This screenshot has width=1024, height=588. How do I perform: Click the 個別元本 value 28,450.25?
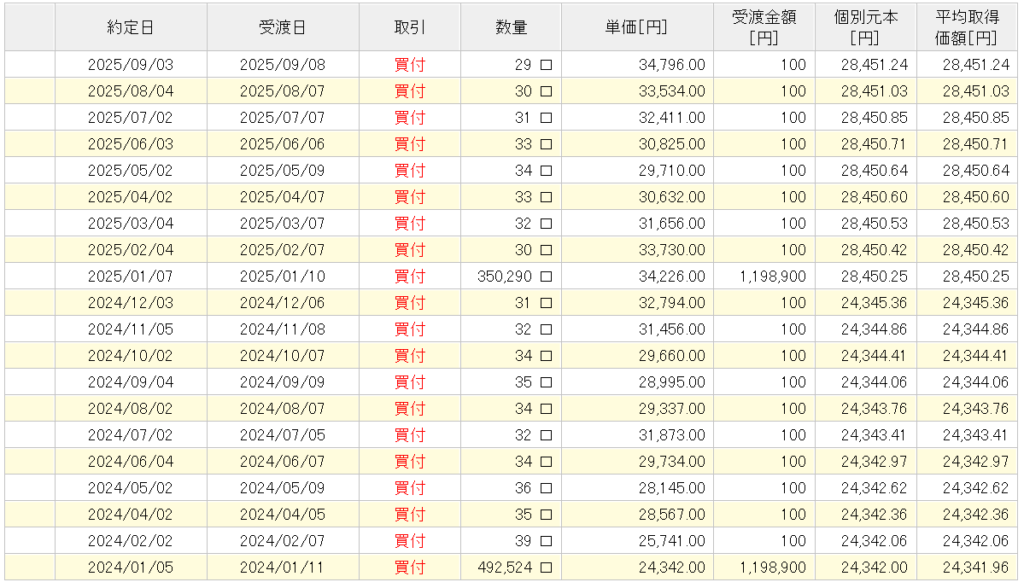874,276
